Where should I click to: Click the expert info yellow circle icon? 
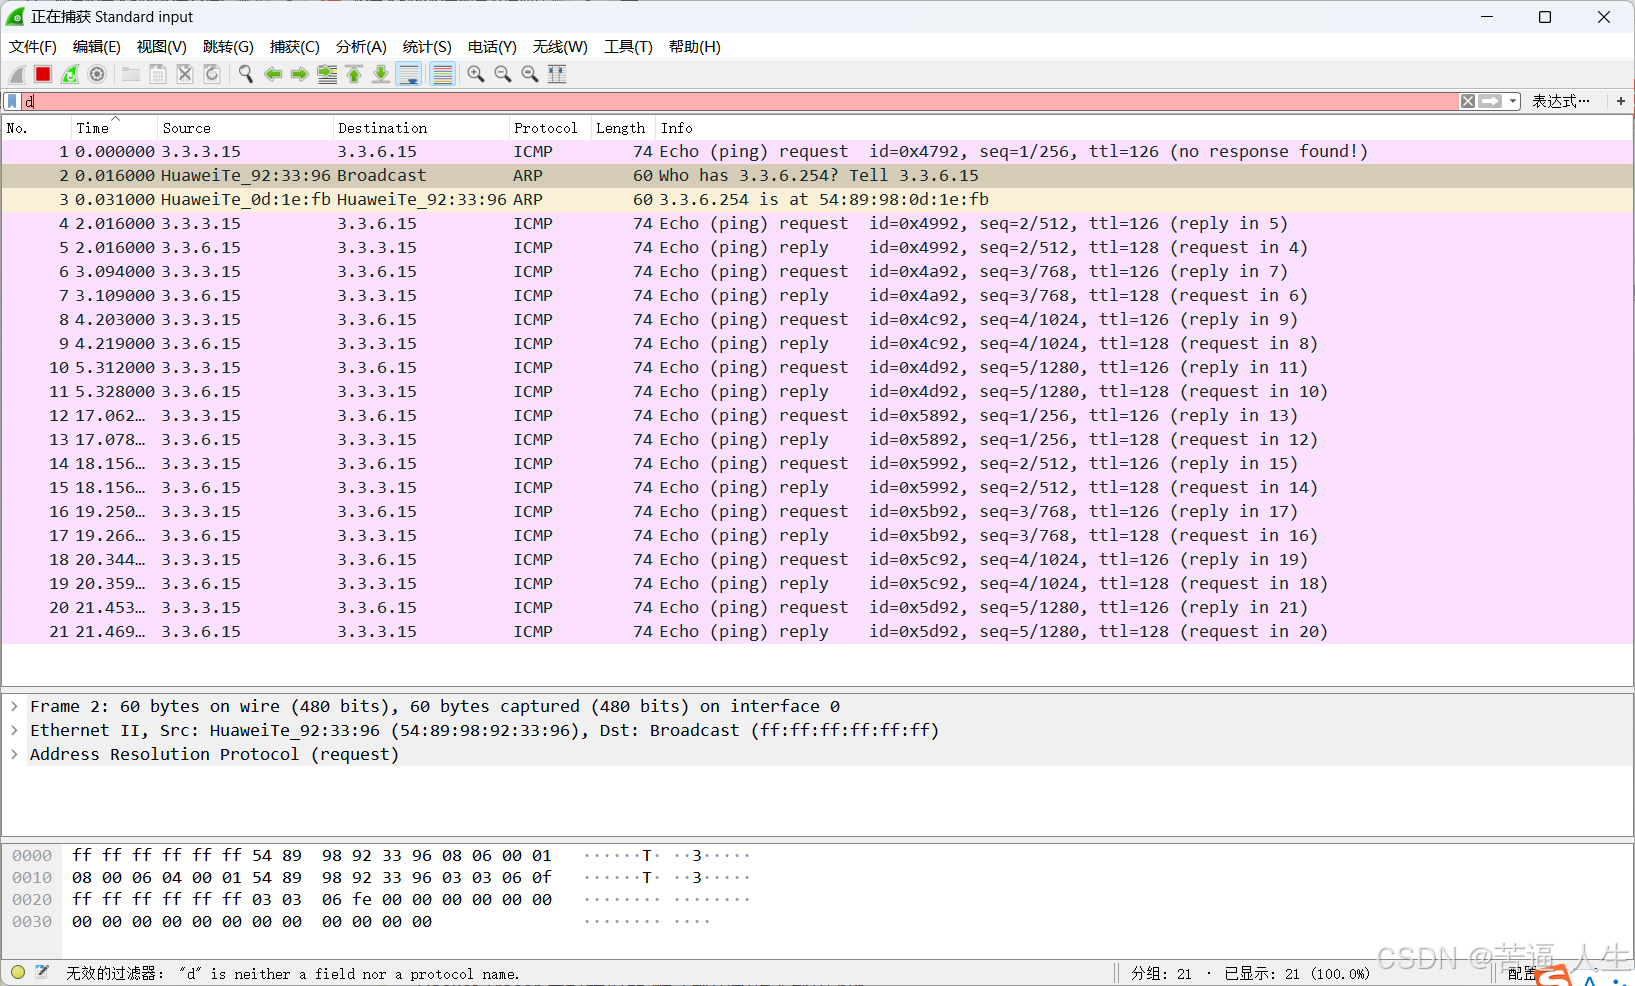(x=18, y=972)
